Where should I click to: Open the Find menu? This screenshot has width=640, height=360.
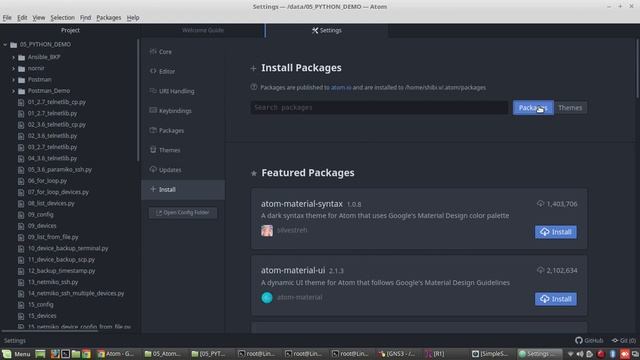click(x=85, y=18)
